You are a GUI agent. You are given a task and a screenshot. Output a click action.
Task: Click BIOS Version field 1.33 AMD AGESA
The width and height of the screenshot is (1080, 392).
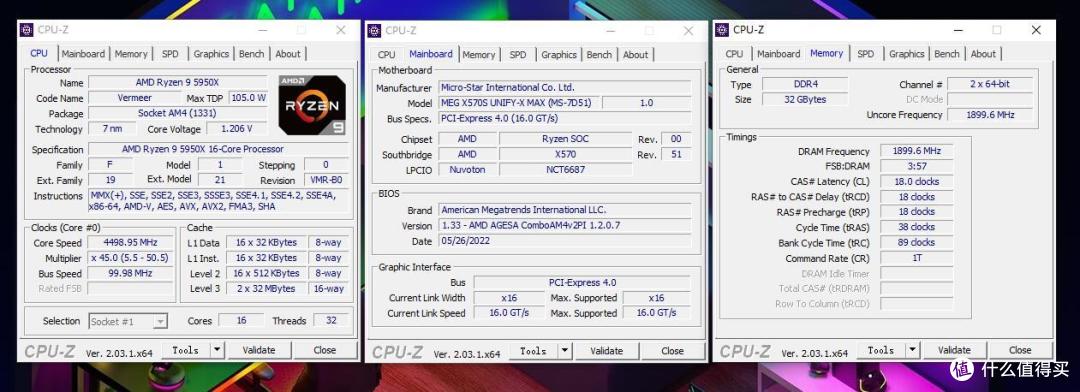coord(565,225)
